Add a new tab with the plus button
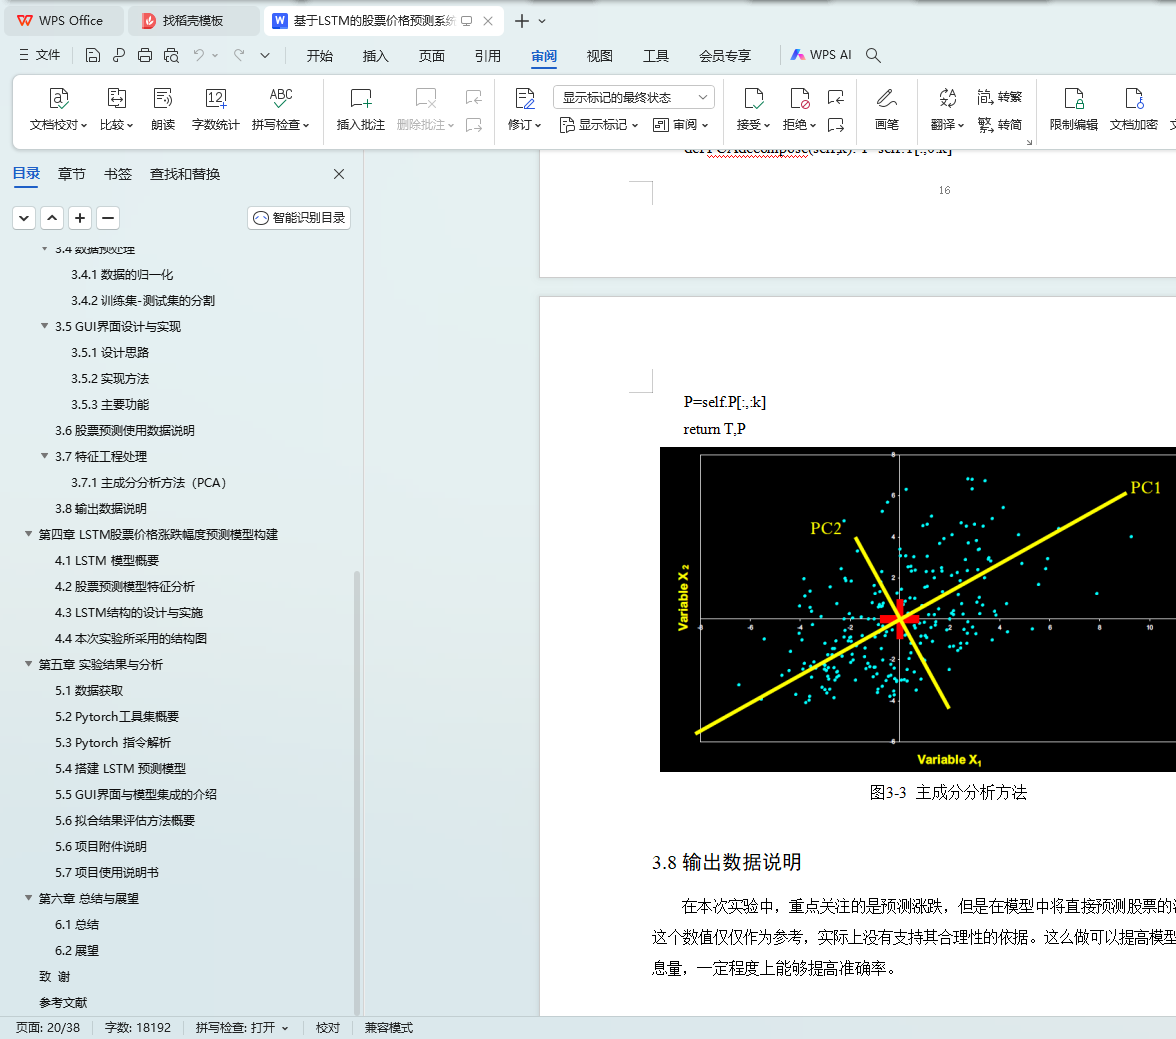This screenshot has width=1176, height=1039. click(x=522, y=21)
